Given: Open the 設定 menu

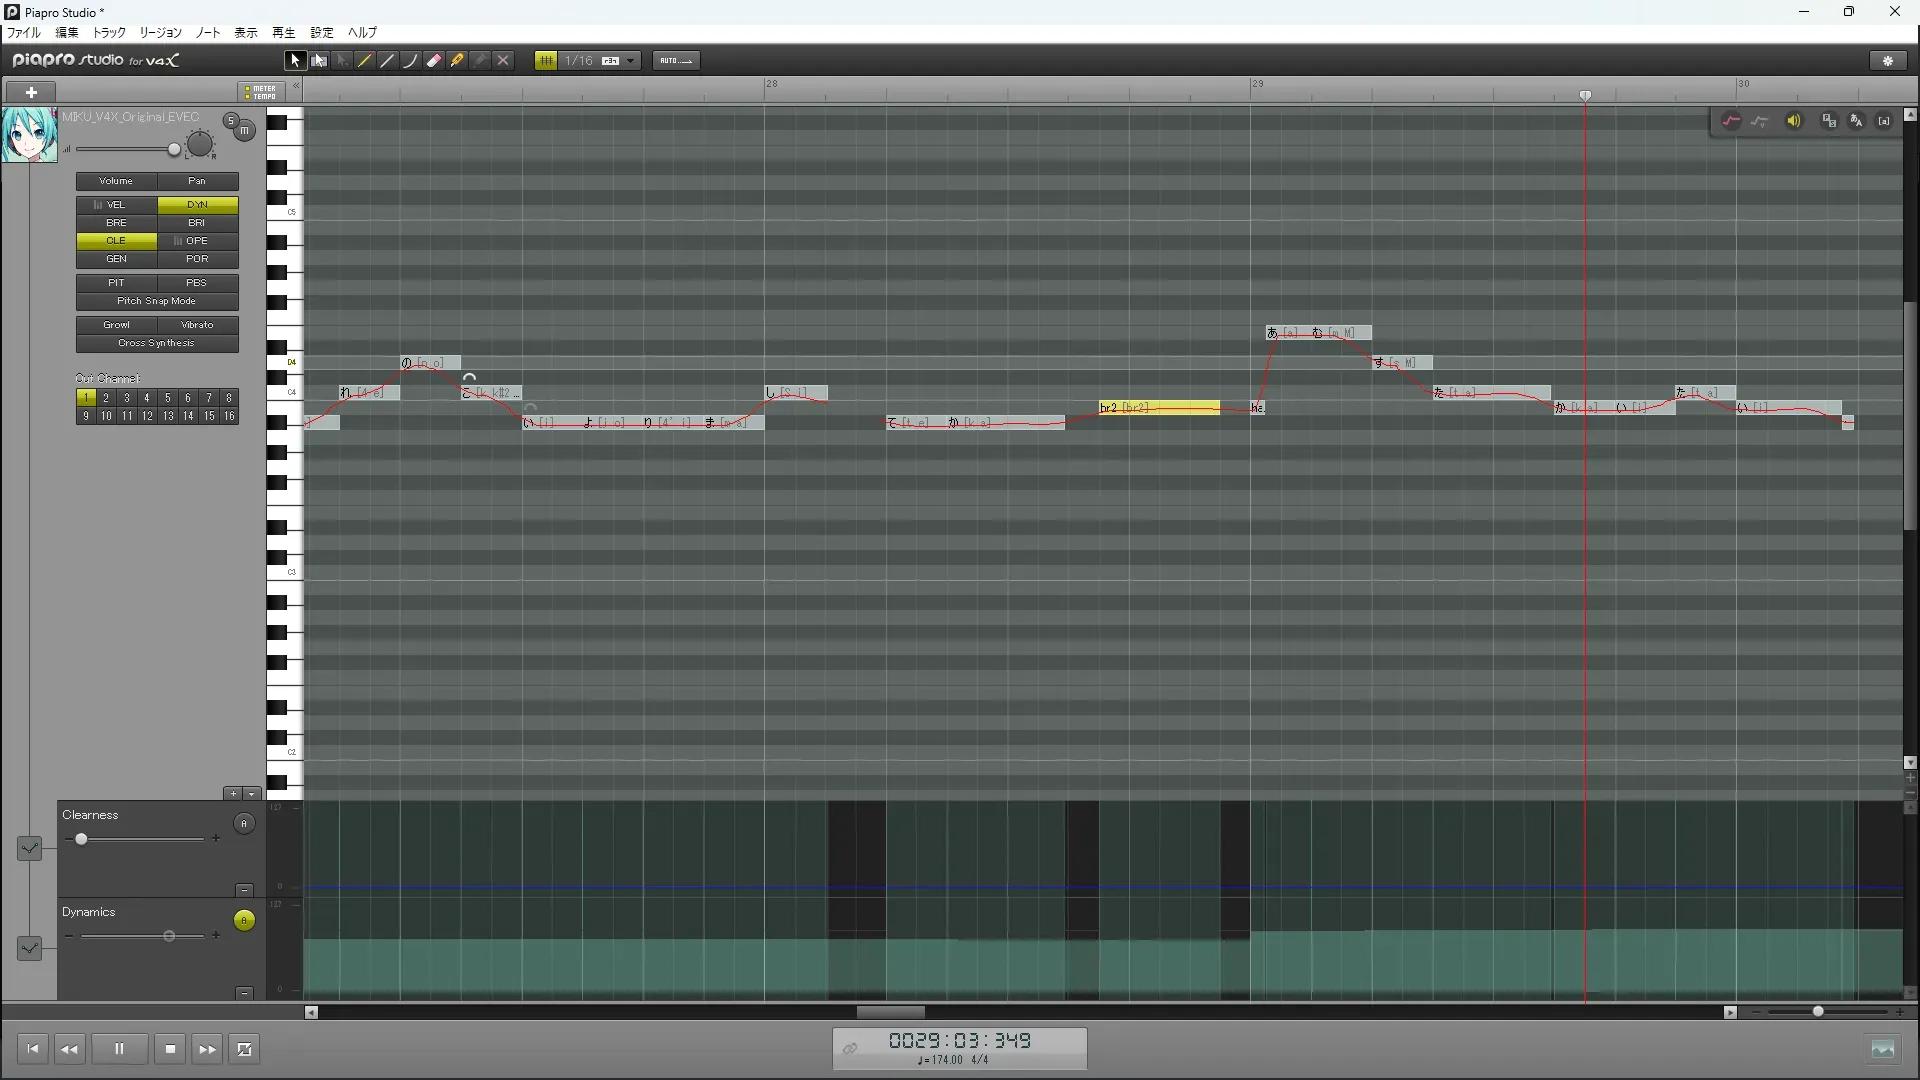Looking at the screenshot, I should click(x=321, y=33).
